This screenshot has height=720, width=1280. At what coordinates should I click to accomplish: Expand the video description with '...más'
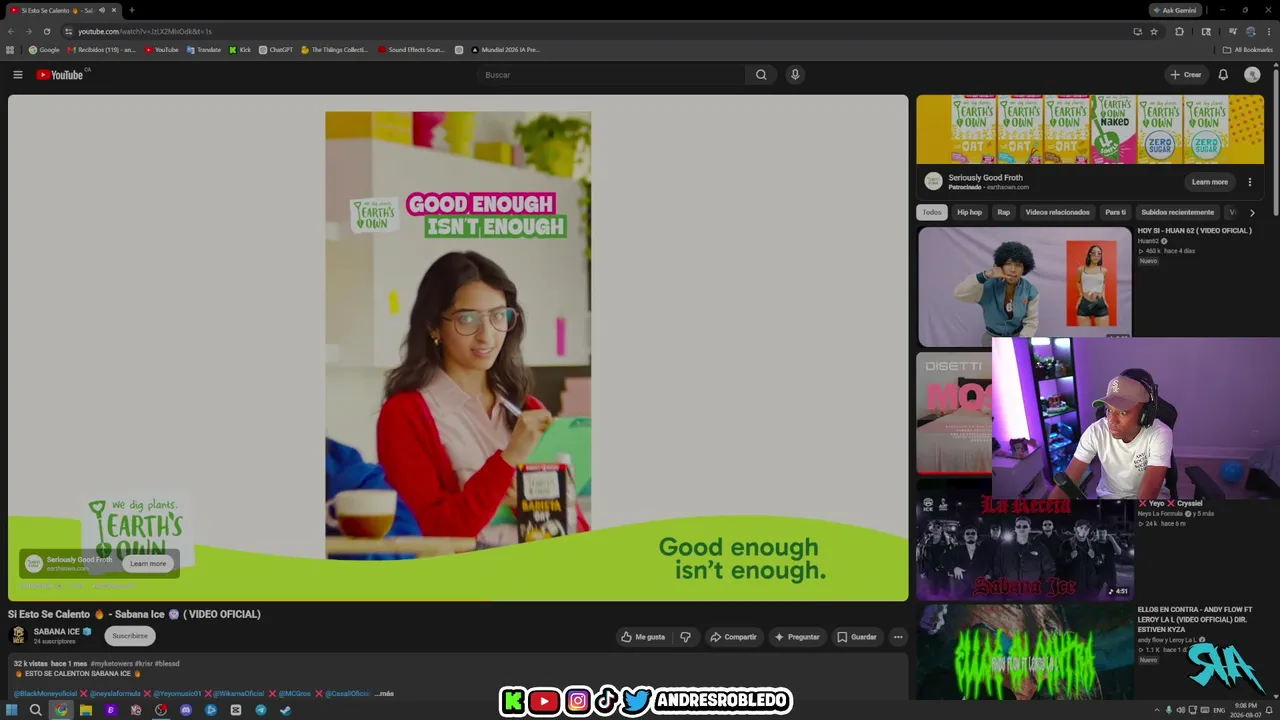tap(384, 693)
